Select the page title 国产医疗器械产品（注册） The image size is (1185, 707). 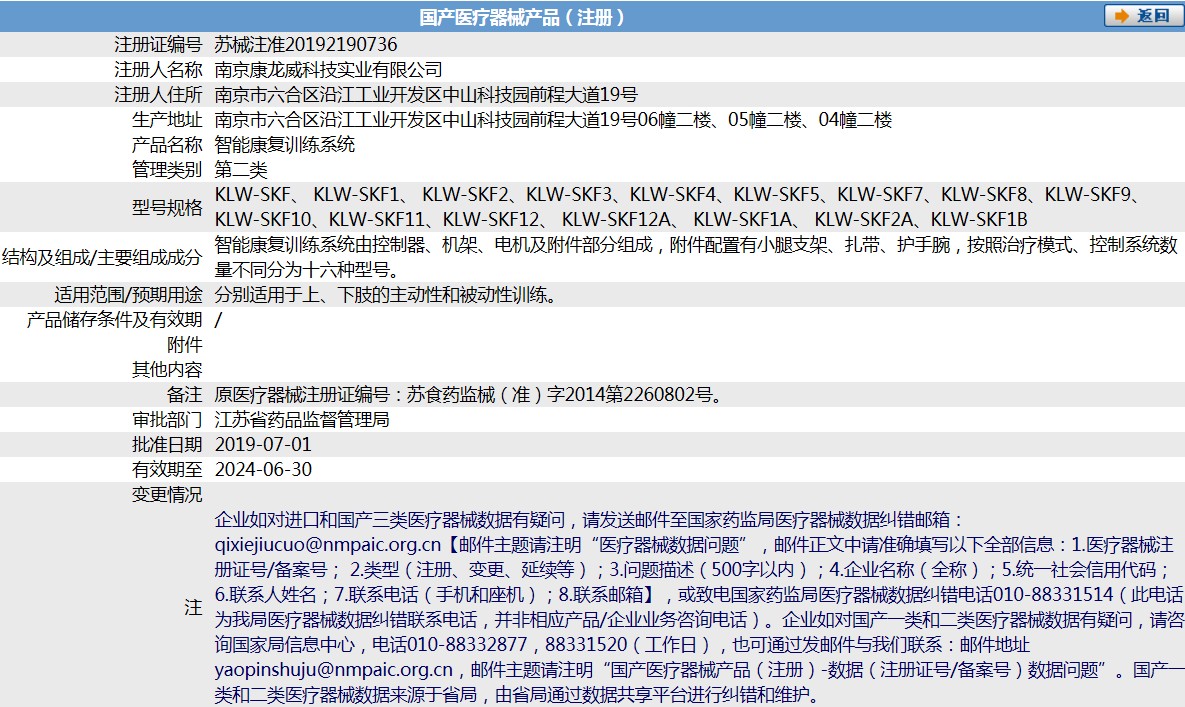coord(522,17)
